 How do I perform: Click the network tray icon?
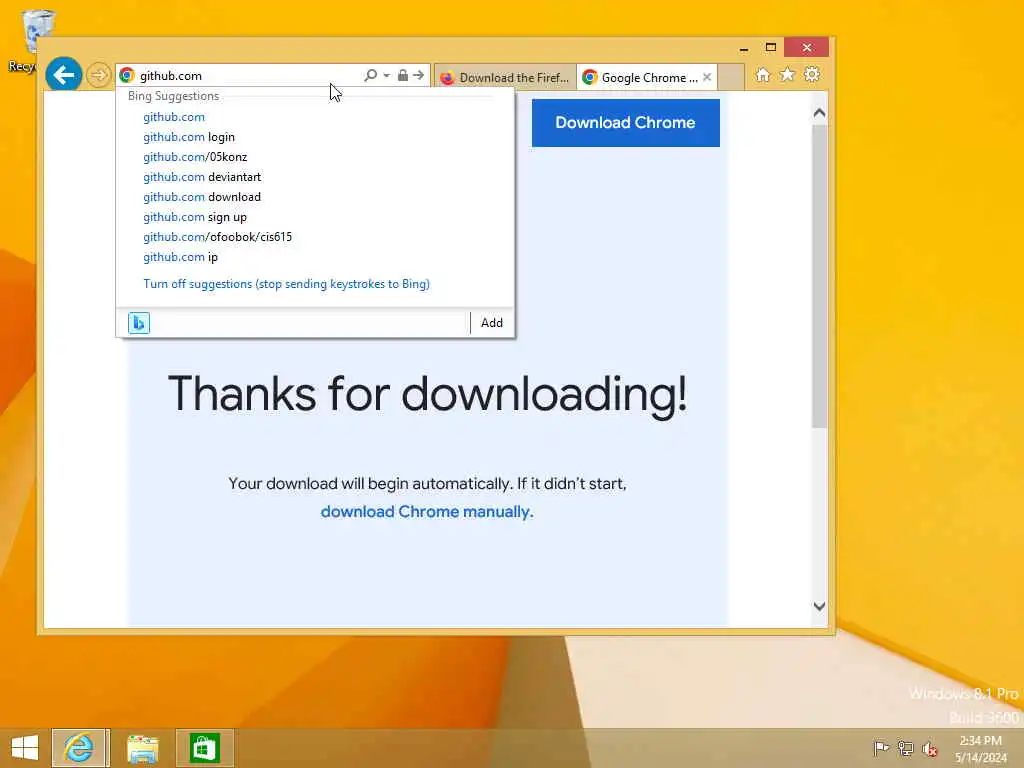click(905, 748)
